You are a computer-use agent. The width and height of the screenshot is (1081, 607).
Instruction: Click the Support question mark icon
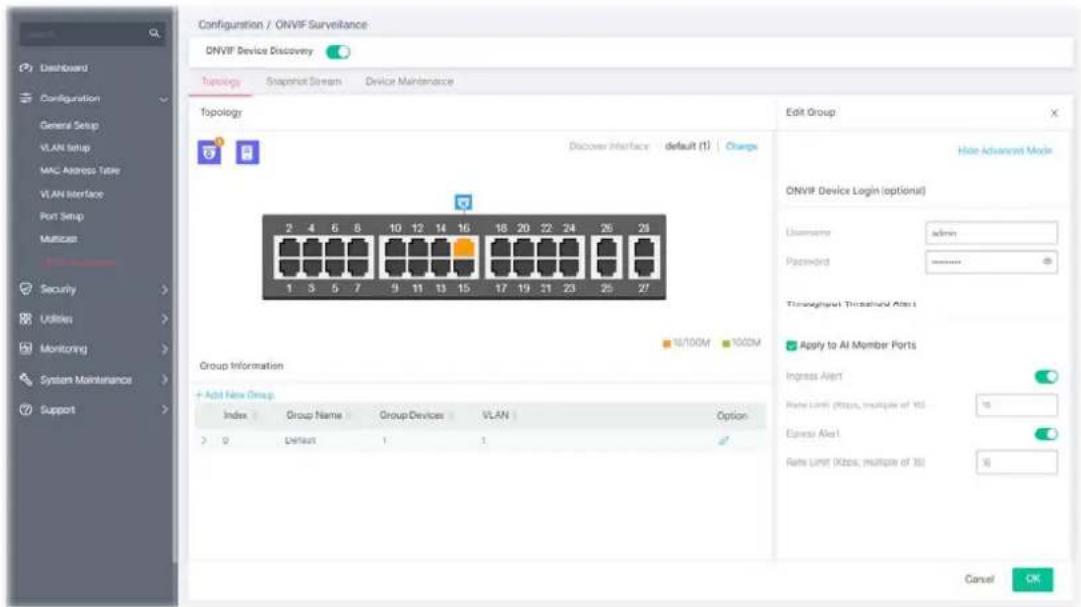click(x=26, y=410)
